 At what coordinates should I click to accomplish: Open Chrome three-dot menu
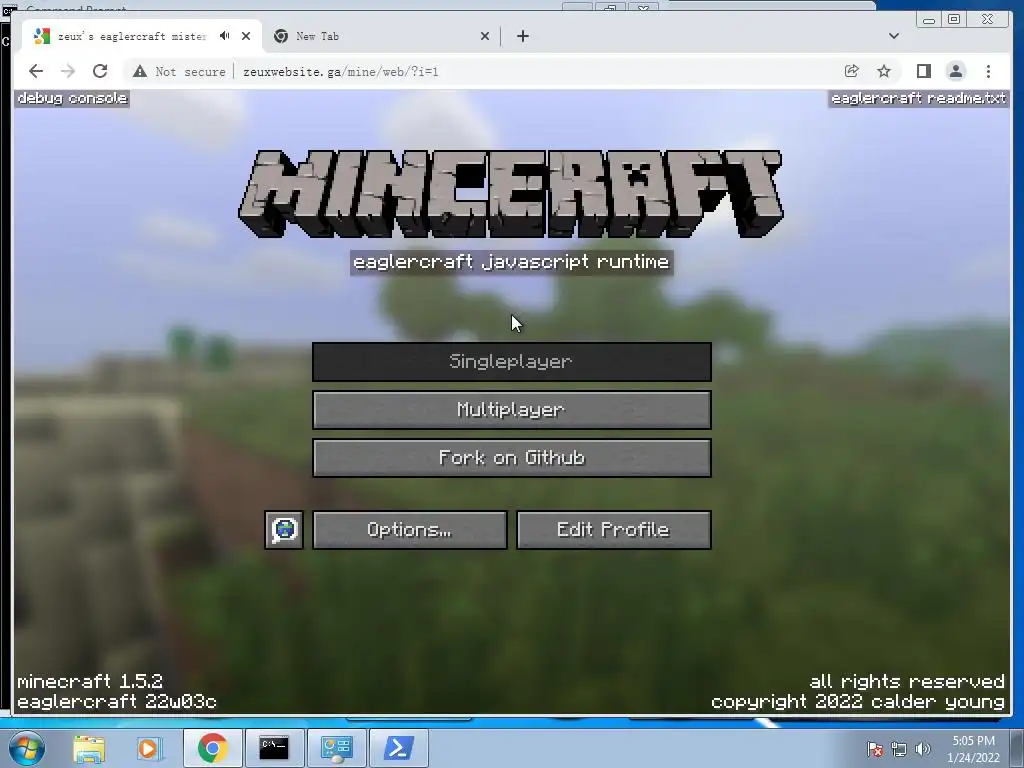(x=988, y=71)
